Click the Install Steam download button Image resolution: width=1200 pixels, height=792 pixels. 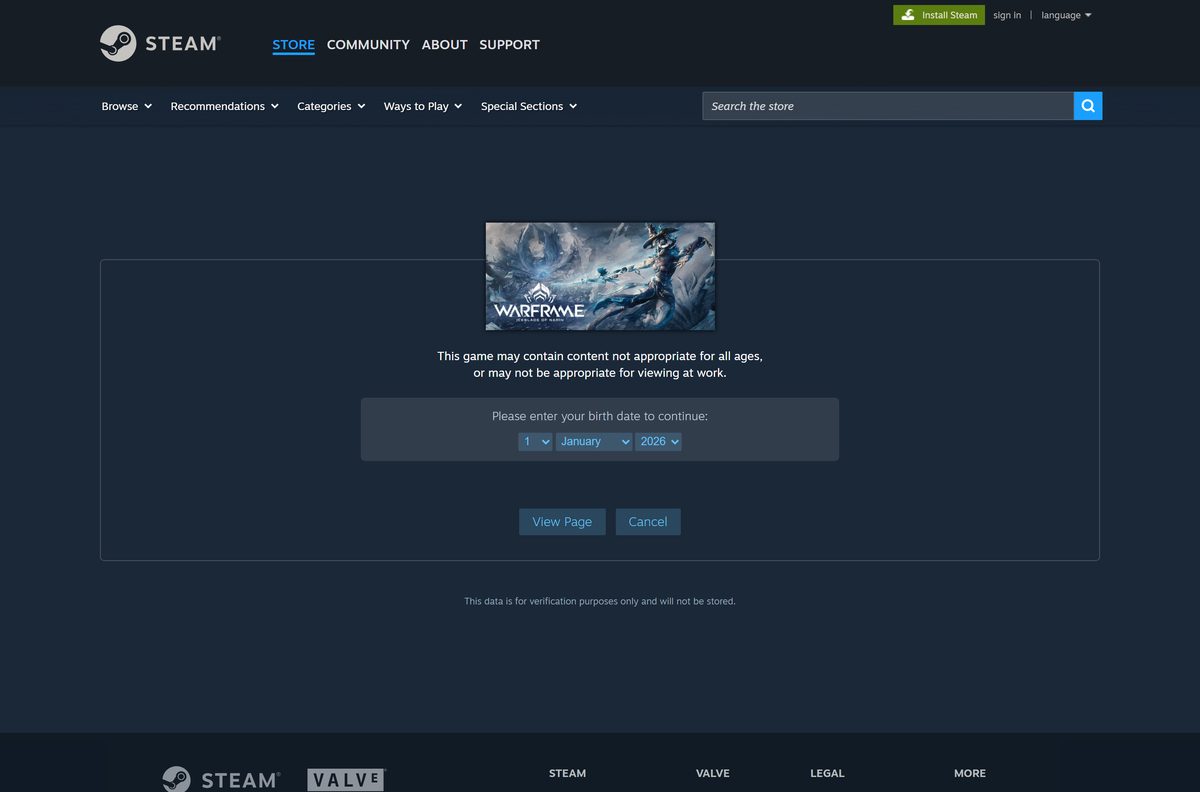tap(939, 15)
